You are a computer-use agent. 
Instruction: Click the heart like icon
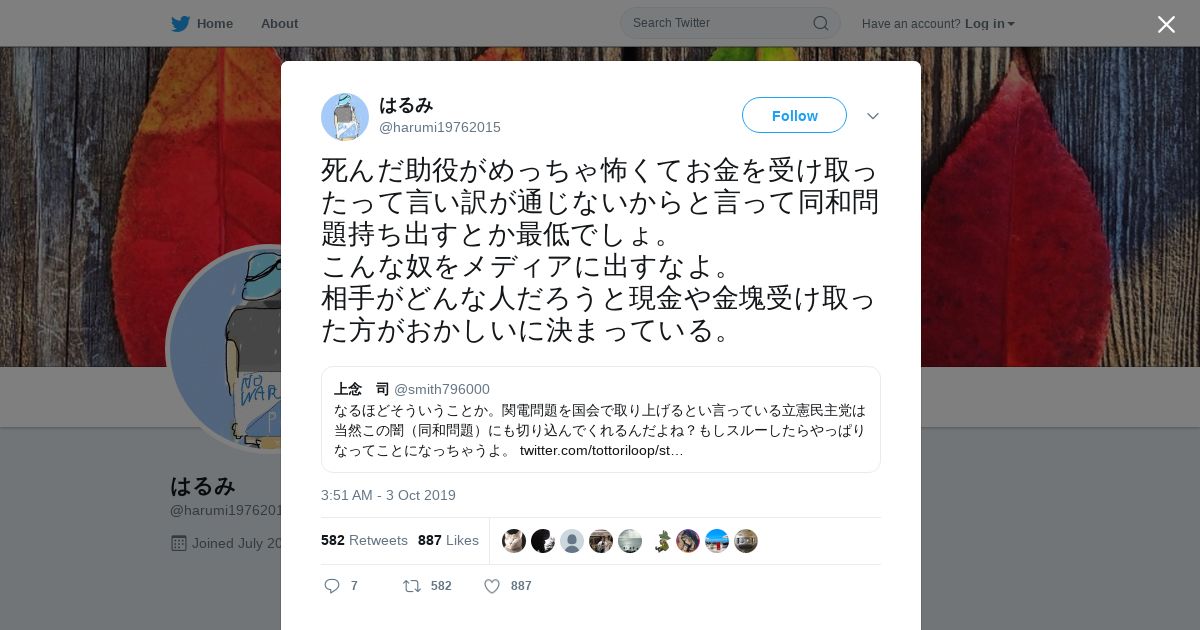[x=492, y=586]
